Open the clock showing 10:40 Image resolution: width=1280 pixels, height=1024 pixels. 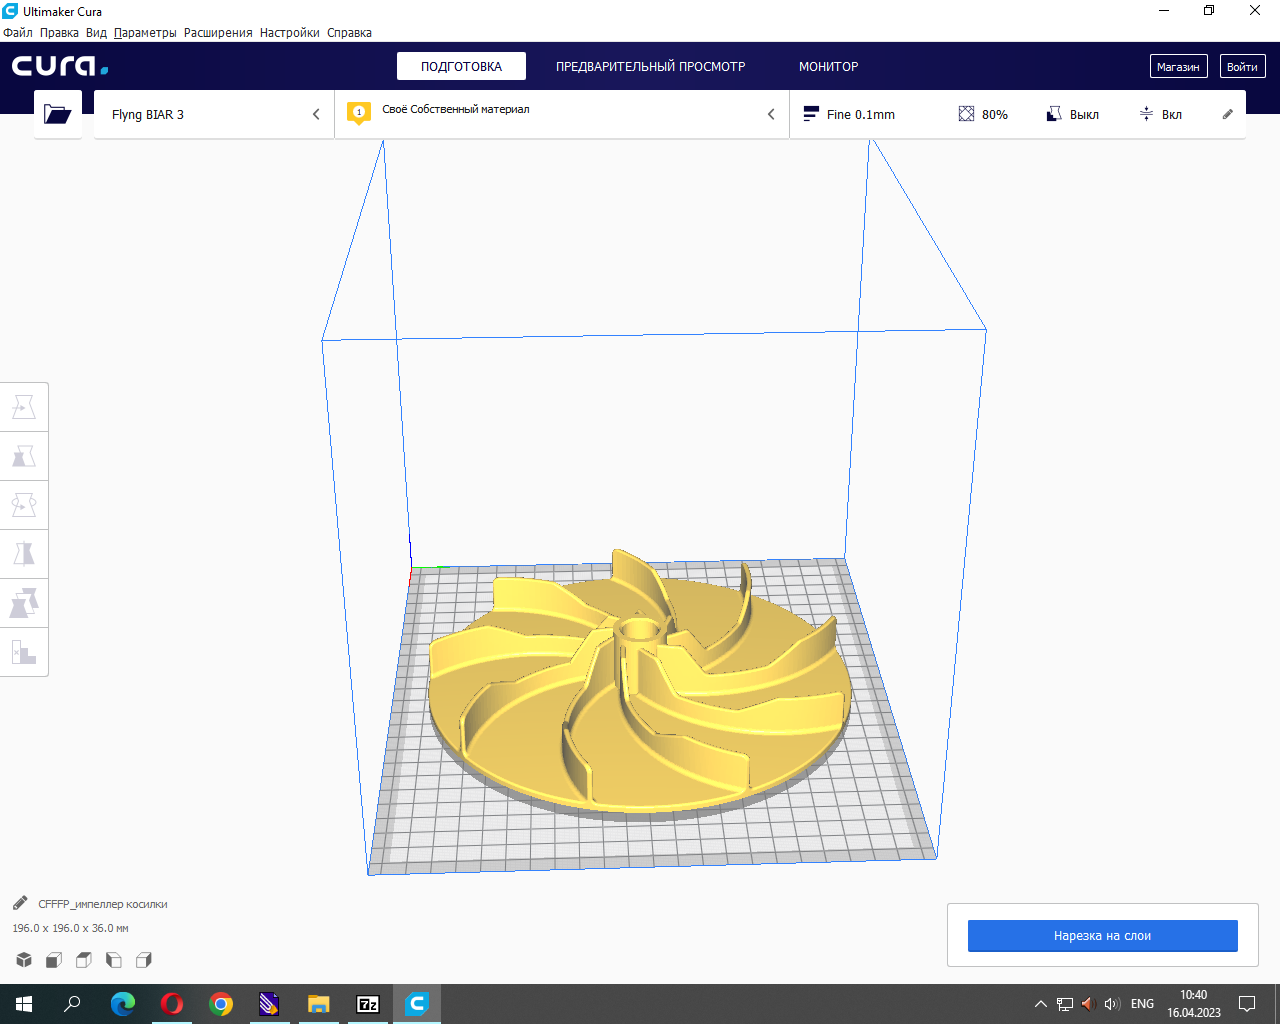1194,1004
